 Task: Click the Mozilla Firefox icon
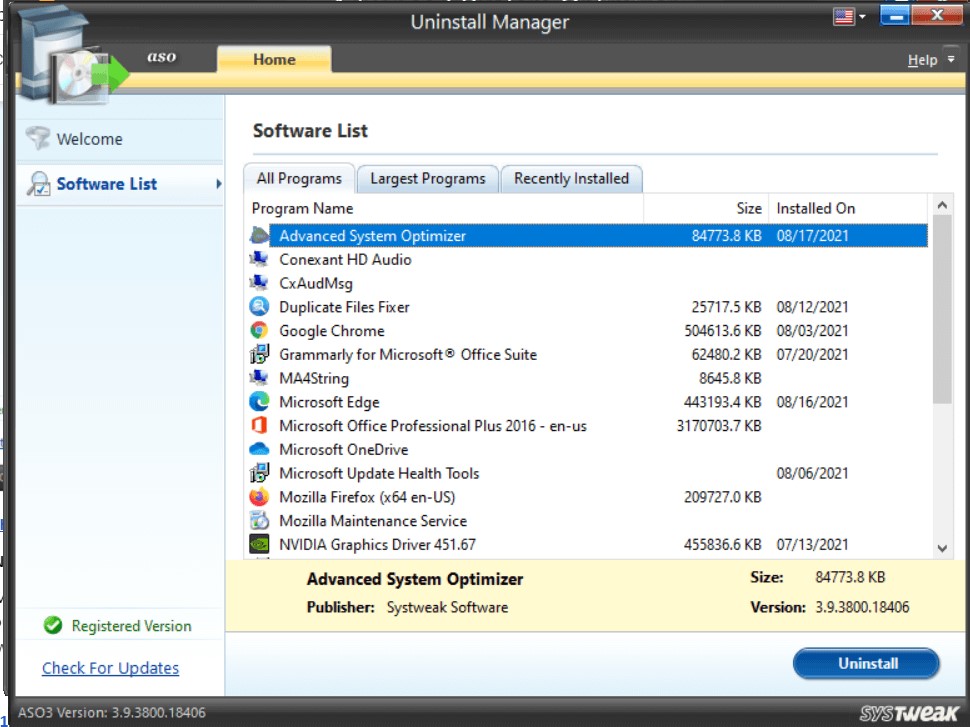(258, 497)
